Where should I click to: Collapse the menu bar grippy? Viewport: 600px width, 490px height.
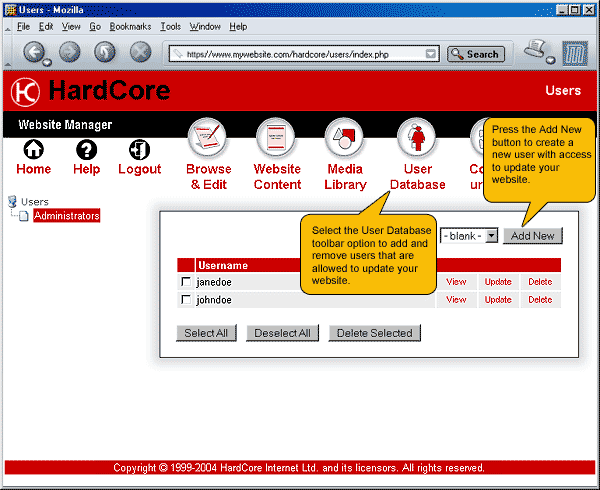8,27
